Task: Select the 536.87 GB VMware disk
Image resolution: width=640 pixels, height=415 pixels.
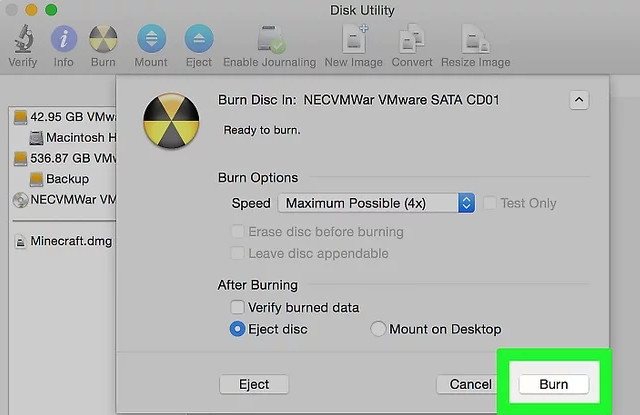Action: 64,158
